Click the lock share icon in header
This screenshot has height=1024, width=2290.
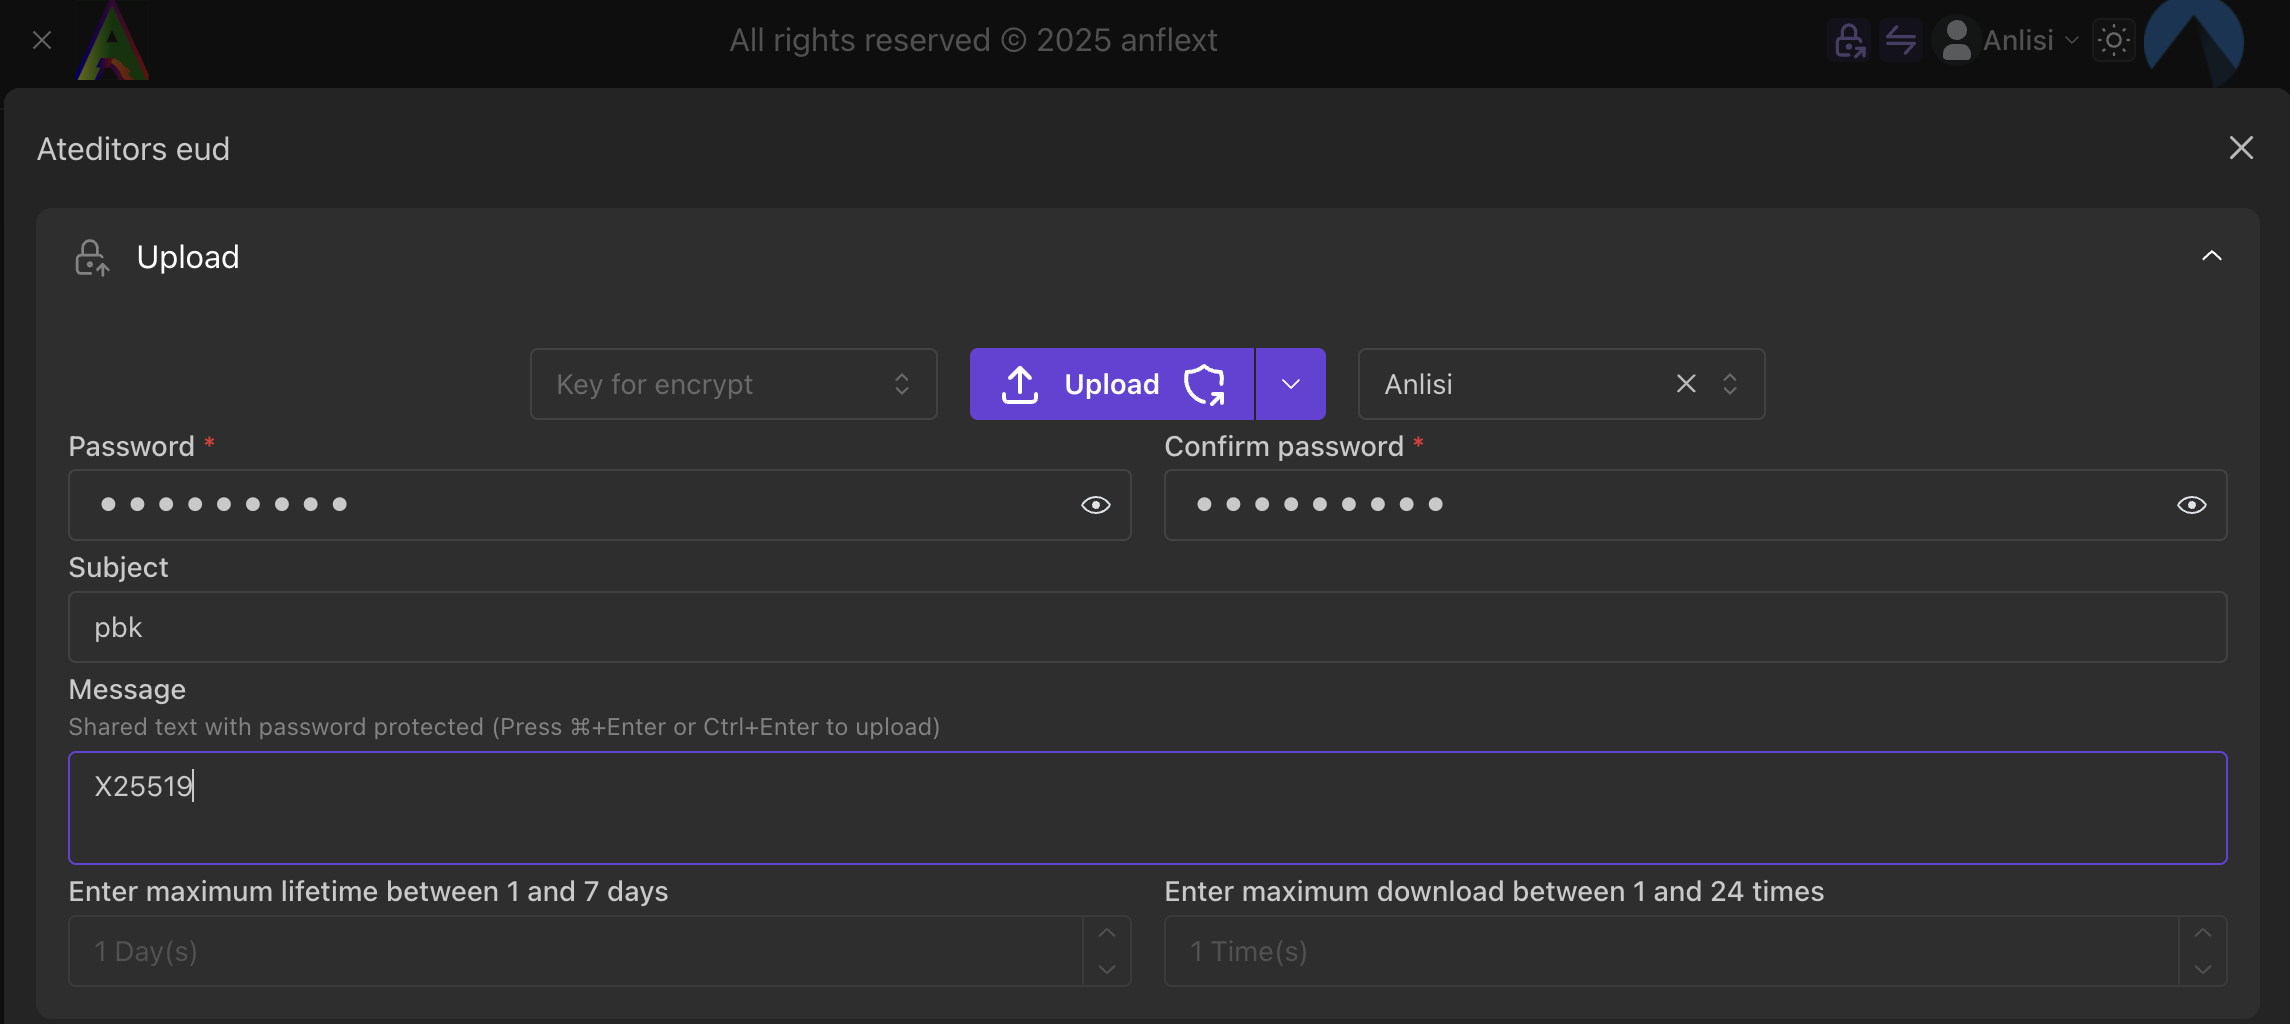(x=1849, y=41)
